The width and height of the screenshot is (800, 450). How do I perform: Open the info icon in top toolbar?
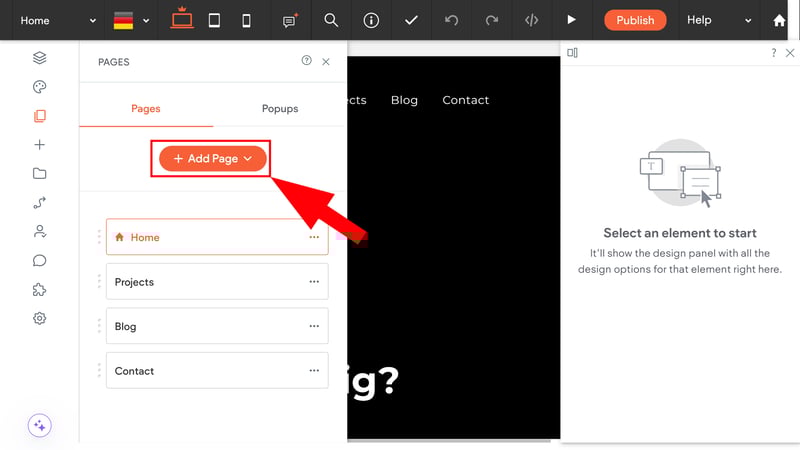[371, 20]
